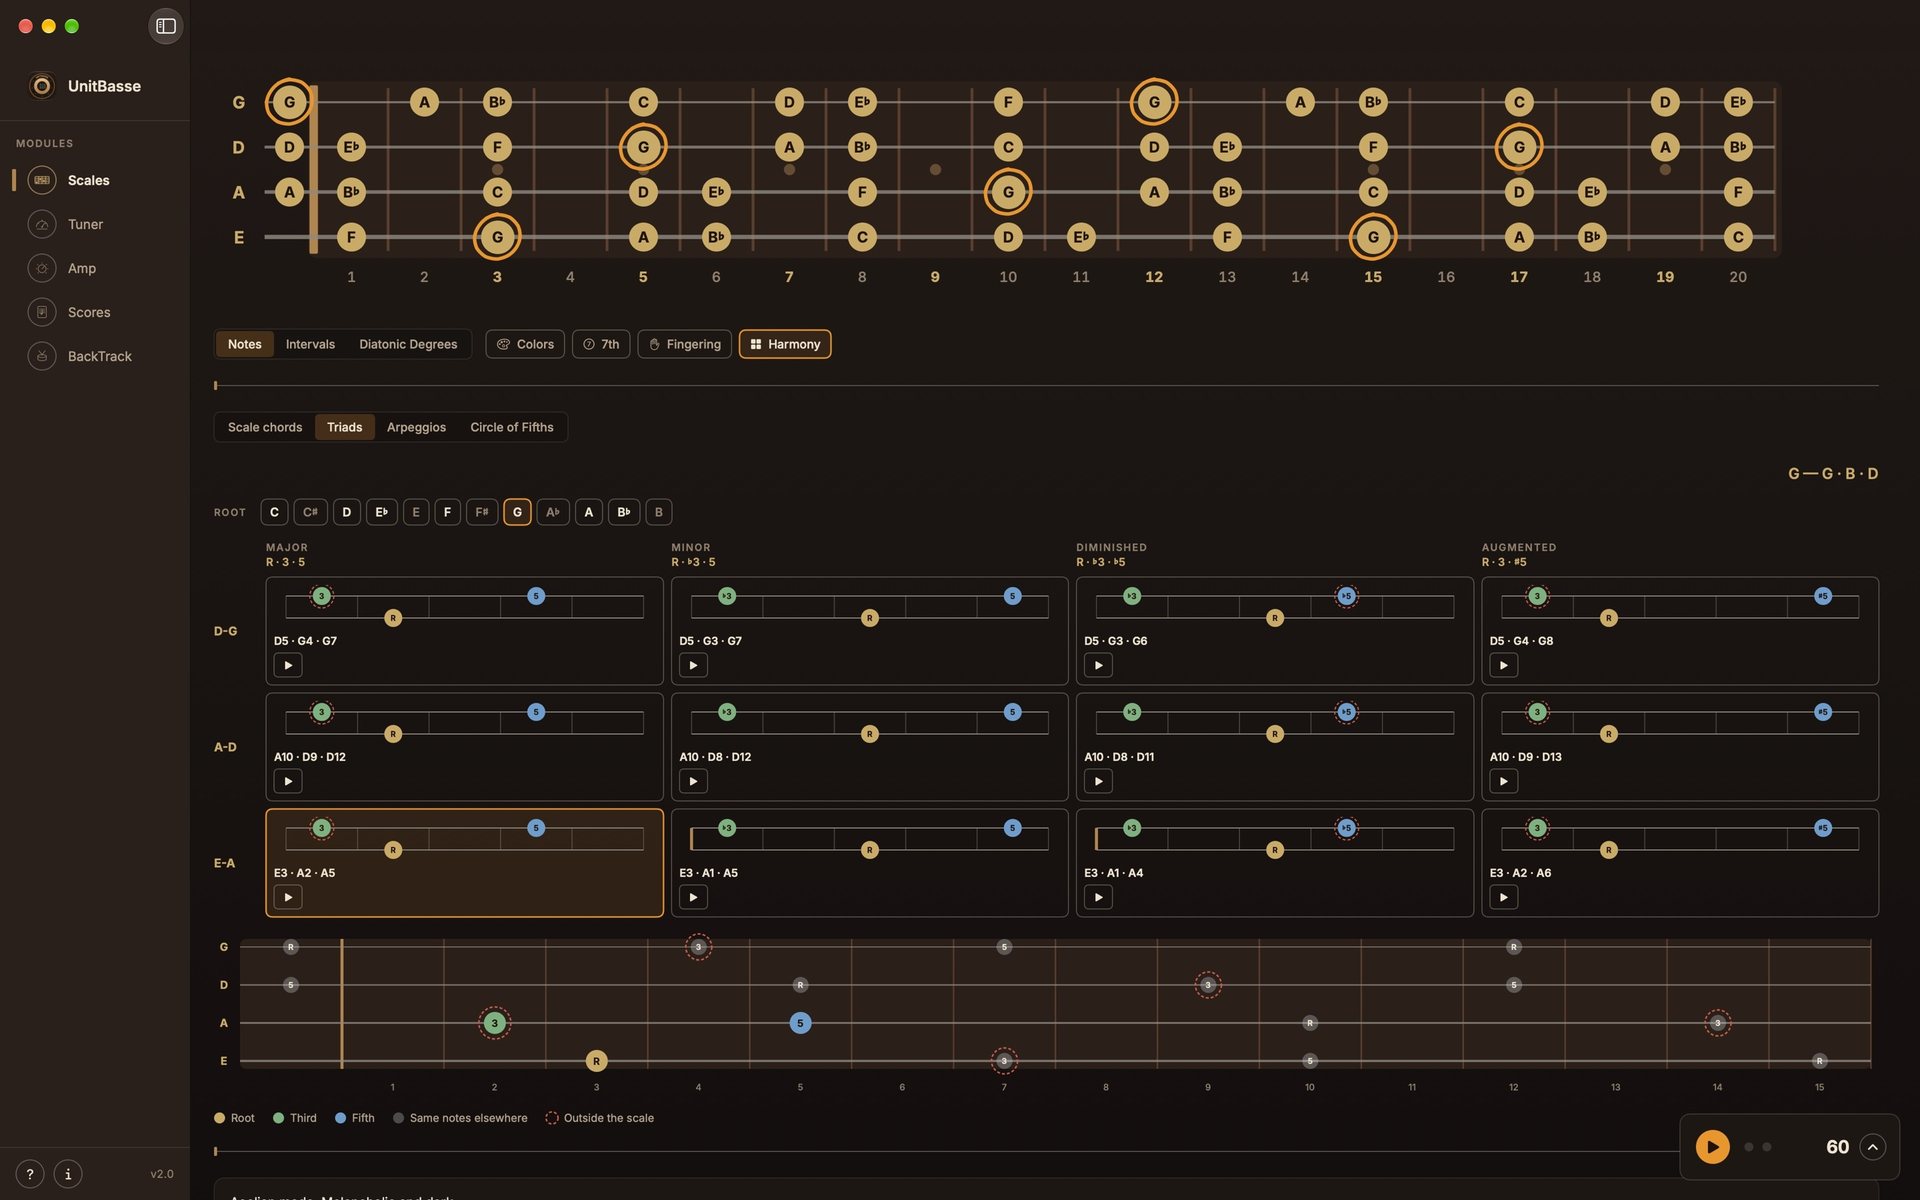Toggle the Colors option
Viewport: 1920px width, 1200px height.
(x=525, y=344)
